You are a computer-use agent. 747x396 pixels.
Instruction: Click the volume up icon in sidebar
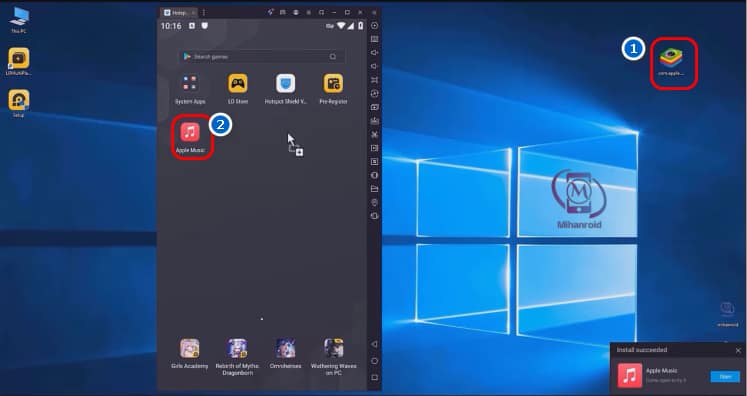point(374,52)
